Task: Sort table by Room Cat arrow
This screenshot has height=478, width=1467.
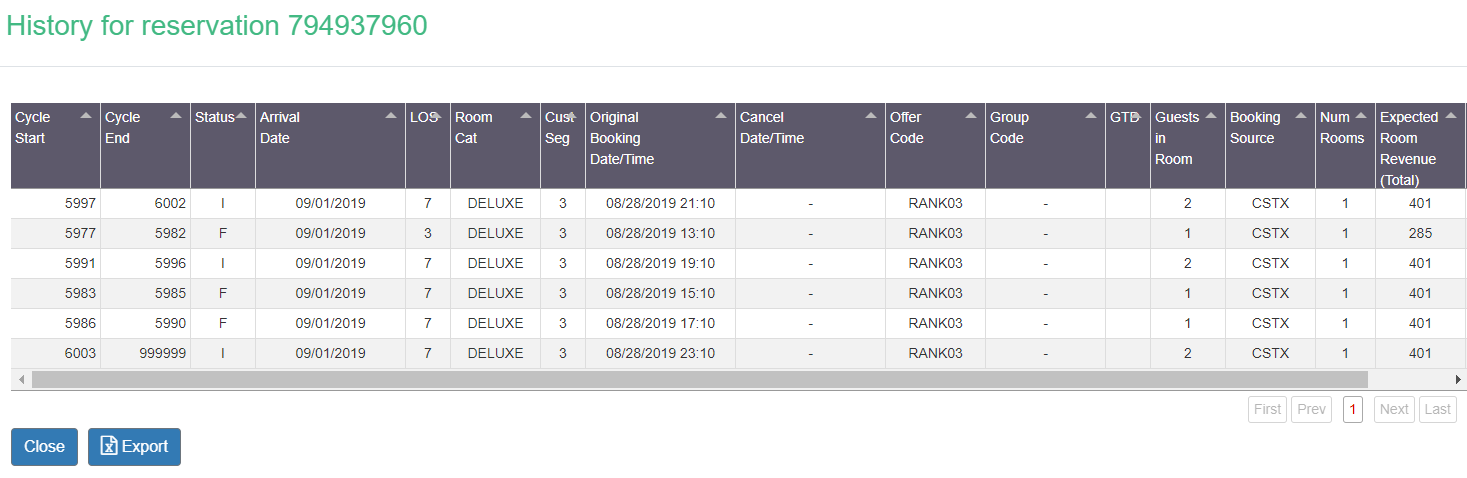Action: tap(526, 116)
